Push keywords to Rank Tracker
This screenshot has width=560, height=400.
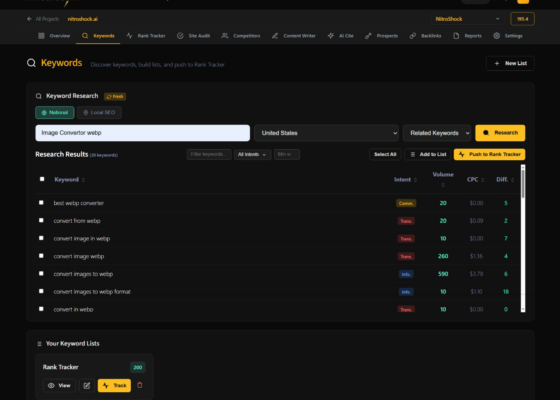[x=489, y=154]
